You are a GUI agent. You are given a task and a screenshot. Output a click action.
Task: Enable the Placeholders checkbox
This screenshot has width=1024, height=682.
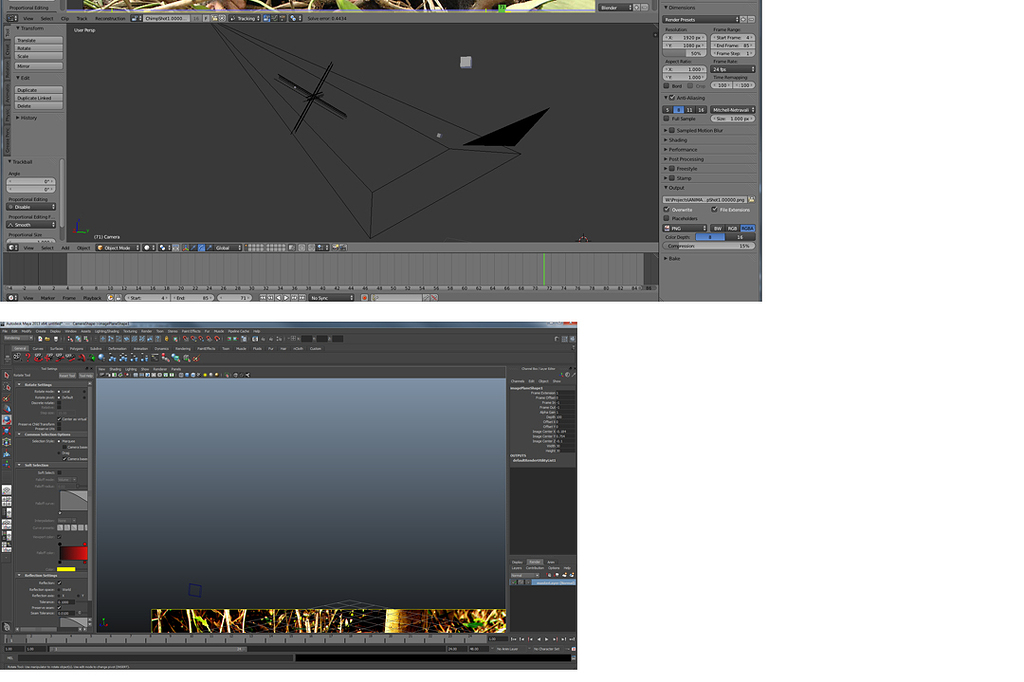[667, 218]
